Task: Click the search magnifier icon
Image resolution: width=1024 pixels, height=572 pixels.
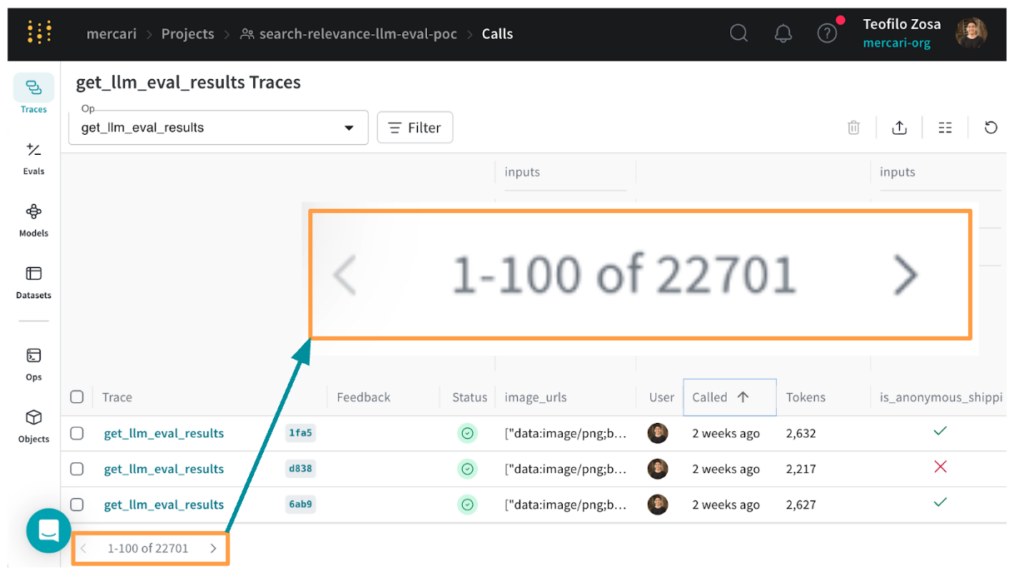Action: (x=739, y=33)
